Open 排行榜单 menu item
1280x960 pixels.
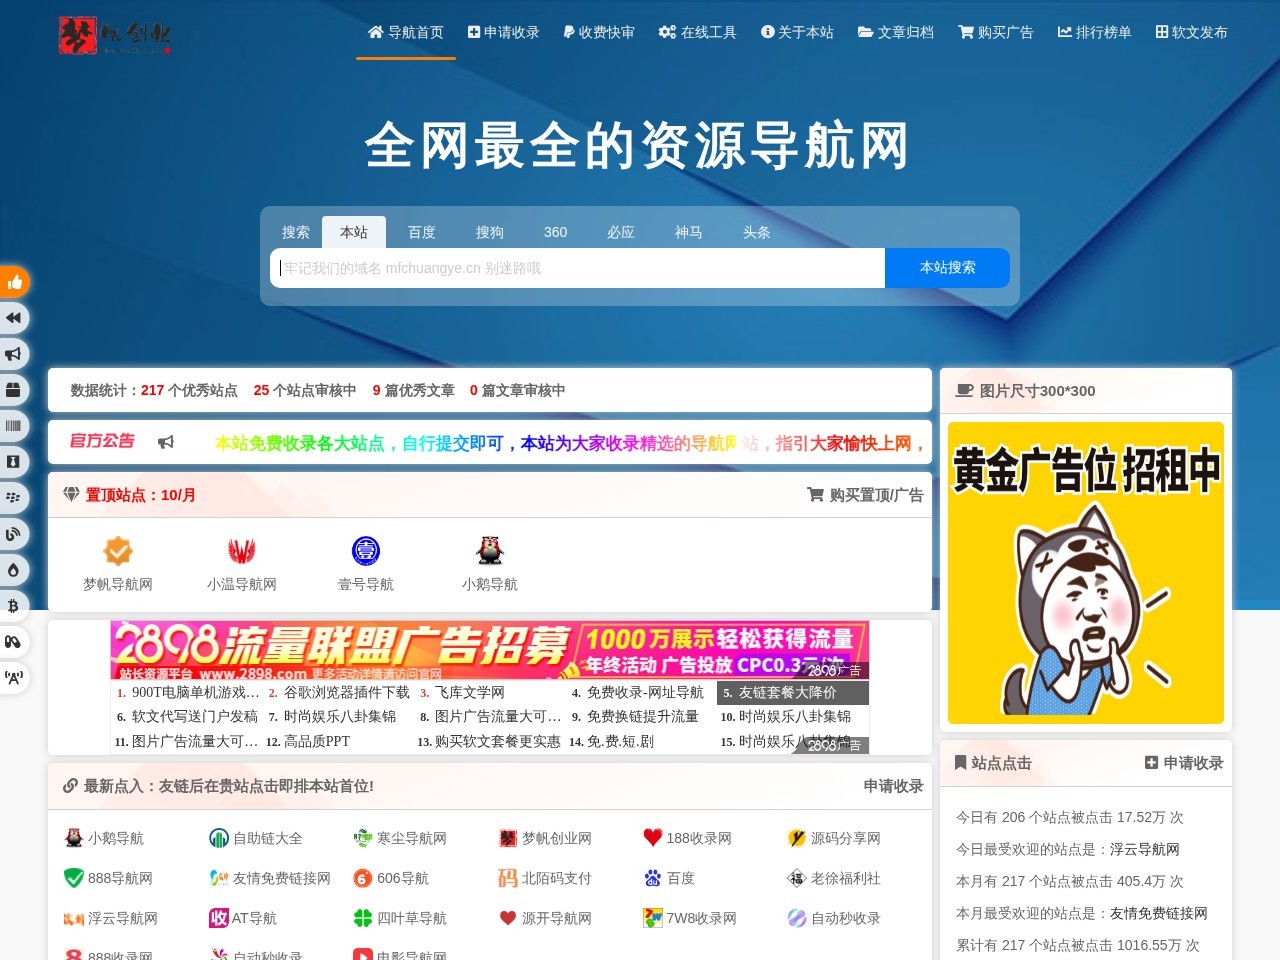1095,32
